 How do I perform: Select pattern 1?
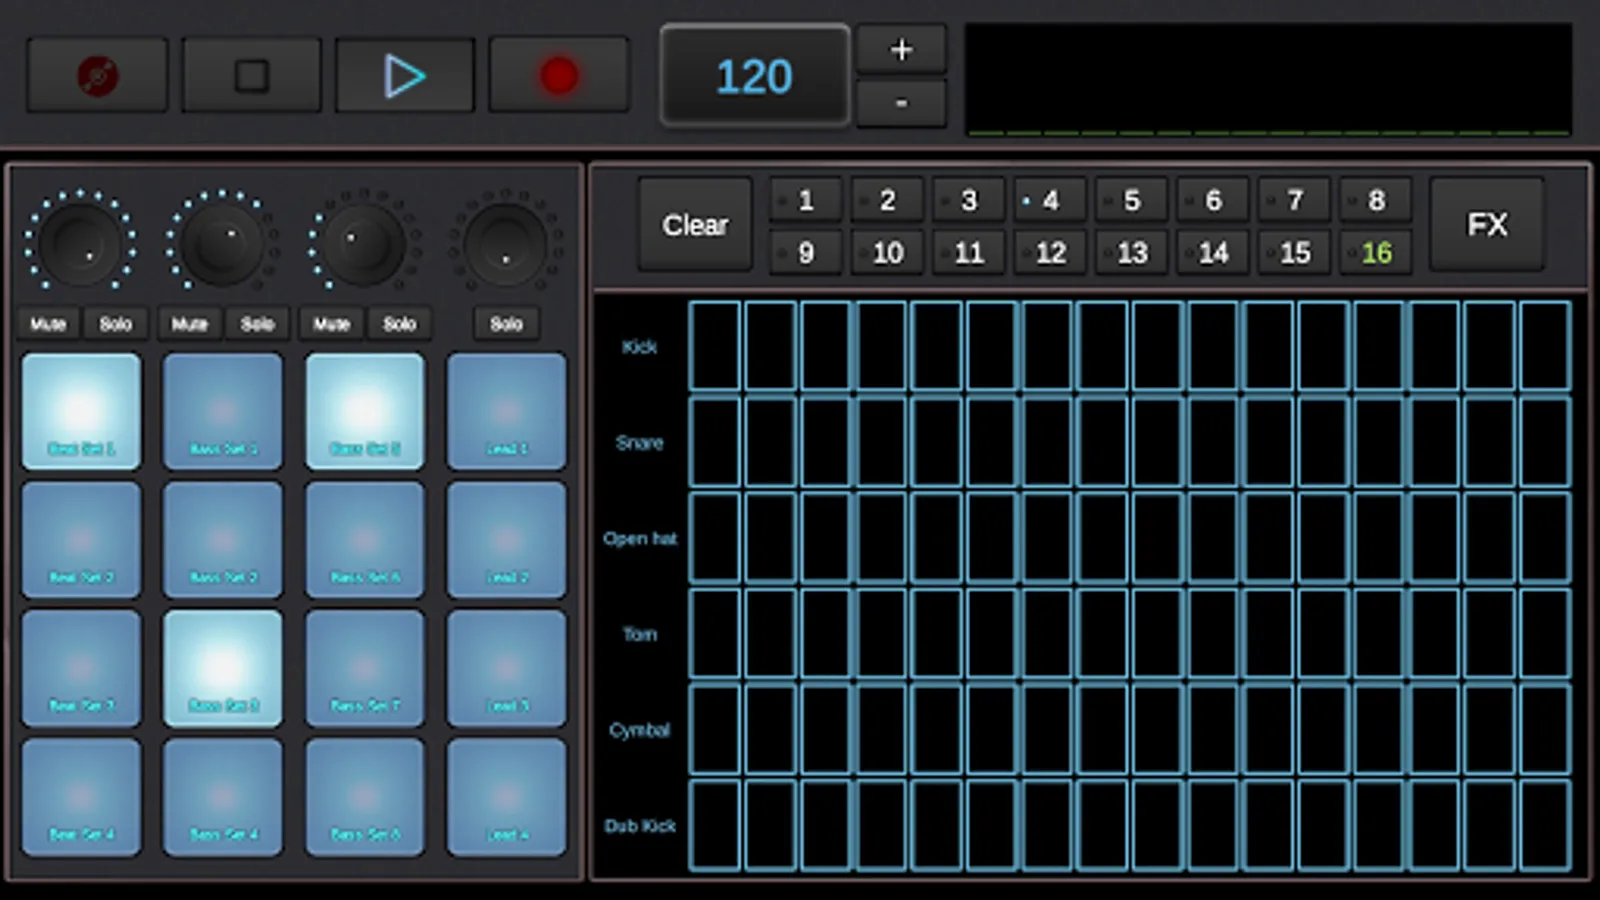806,200
